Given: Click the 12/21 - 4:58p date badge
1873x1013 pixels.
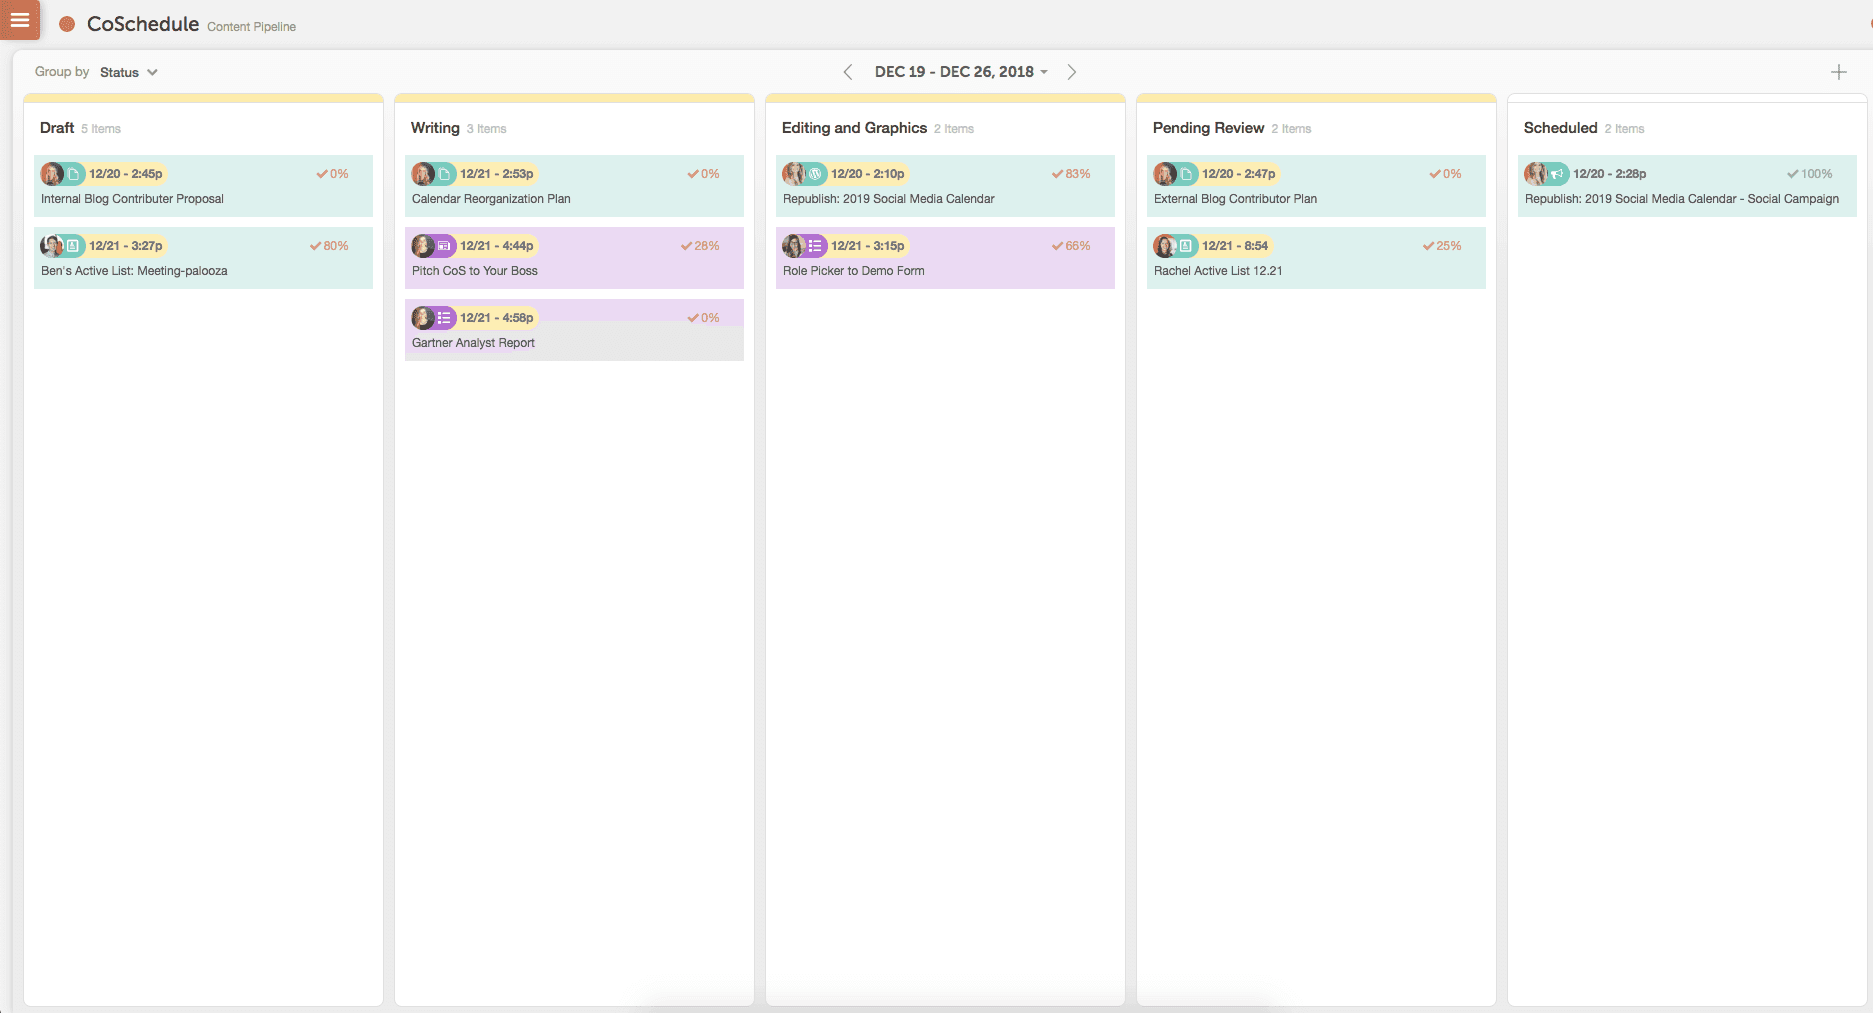Looking at the screenshot, I should [497, 318].
